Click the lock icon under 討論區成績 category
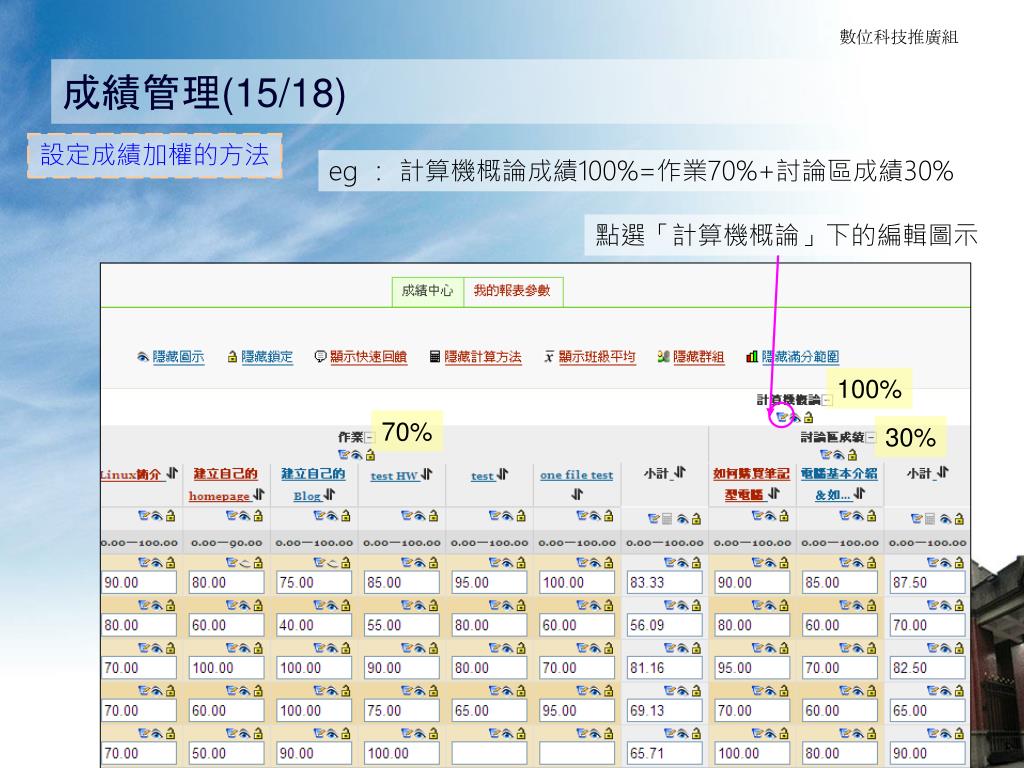This screenshot has height=768, width=1024. point(852,455)
